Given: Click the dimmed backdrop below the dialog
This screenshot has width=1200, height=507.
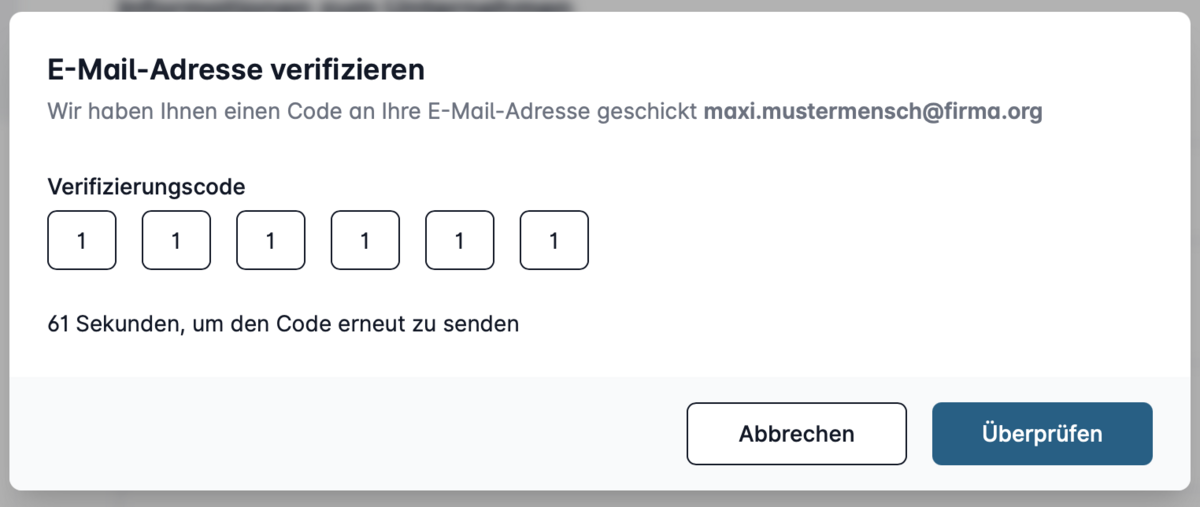Looking at the screenshot, I should click(600, 499).
